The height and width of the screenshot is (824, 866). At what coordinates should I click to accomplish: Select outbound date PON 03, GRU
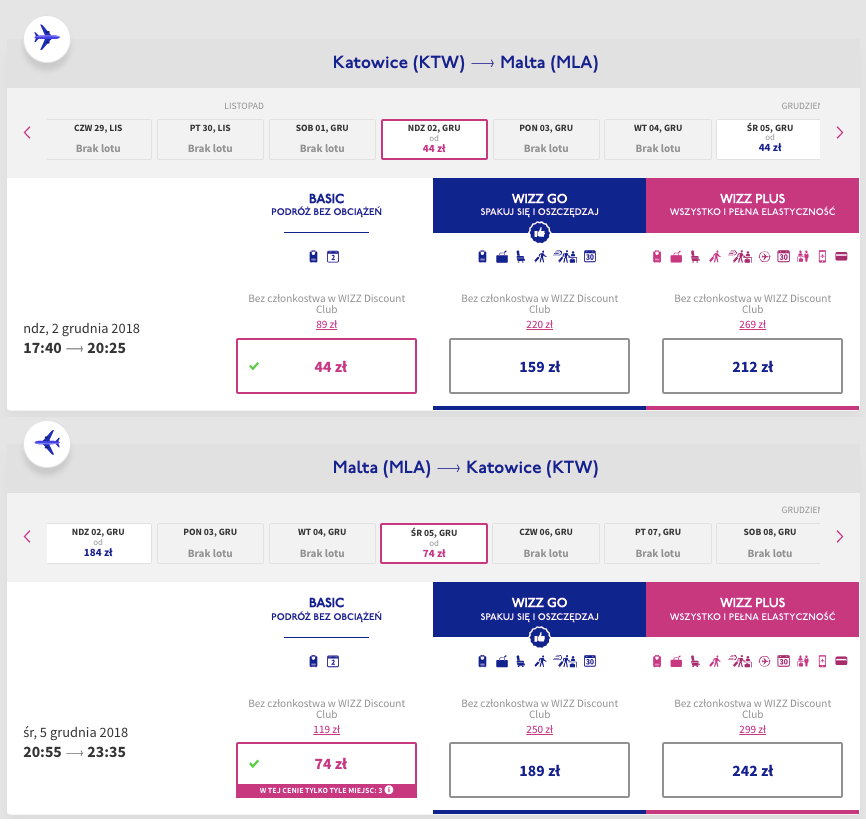[x=546, y=139]
